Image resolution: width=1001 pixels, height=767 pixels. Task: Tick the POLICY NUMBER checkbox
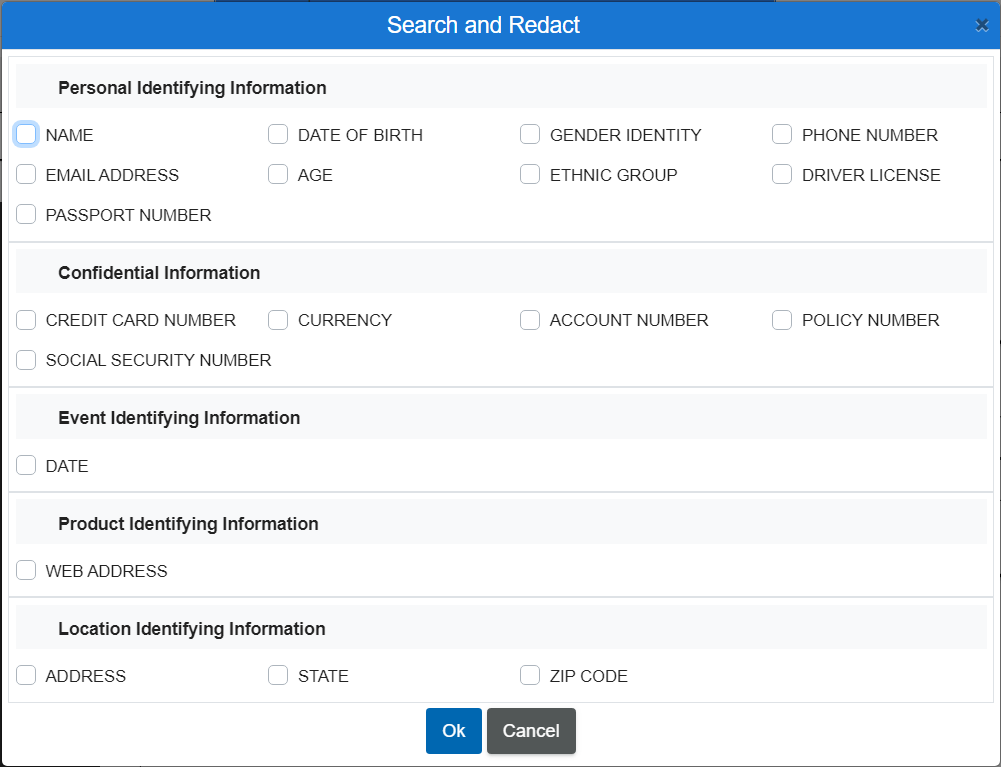pyautogui.click(x=782, y=320)
